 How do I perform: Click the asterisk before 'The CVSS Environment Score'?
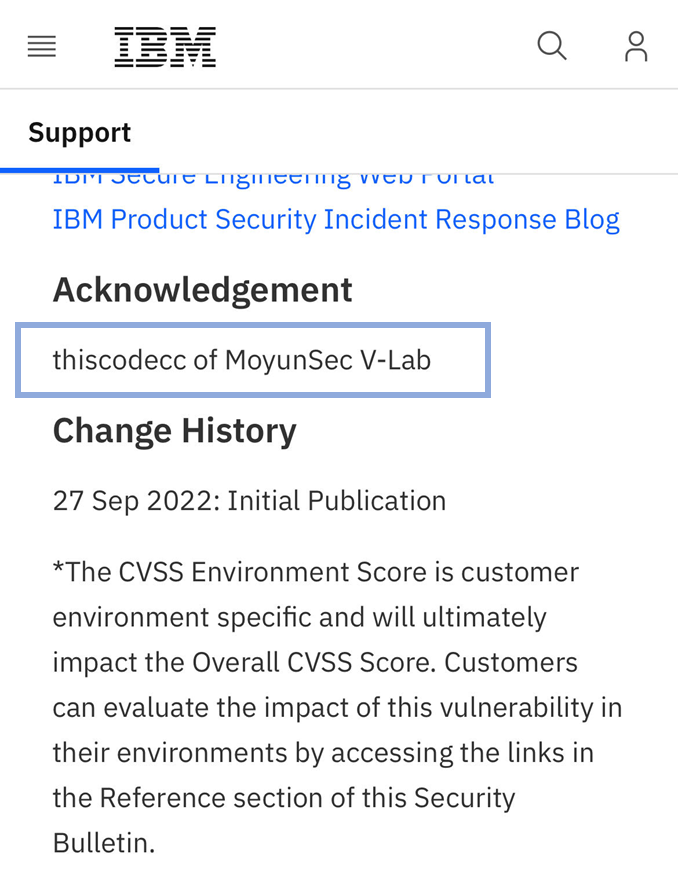(x=57, y=570)
